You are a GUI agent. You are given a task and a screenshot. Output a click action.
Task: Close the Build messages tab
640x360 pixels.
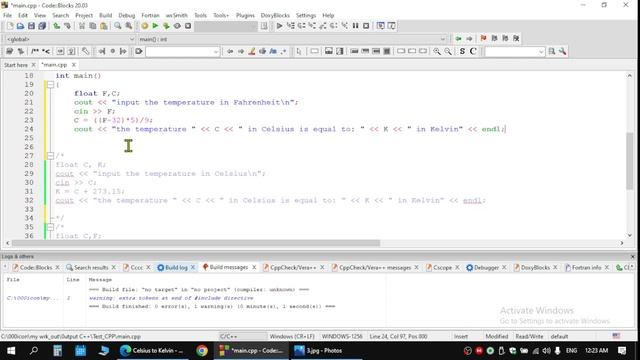point(254,267)
